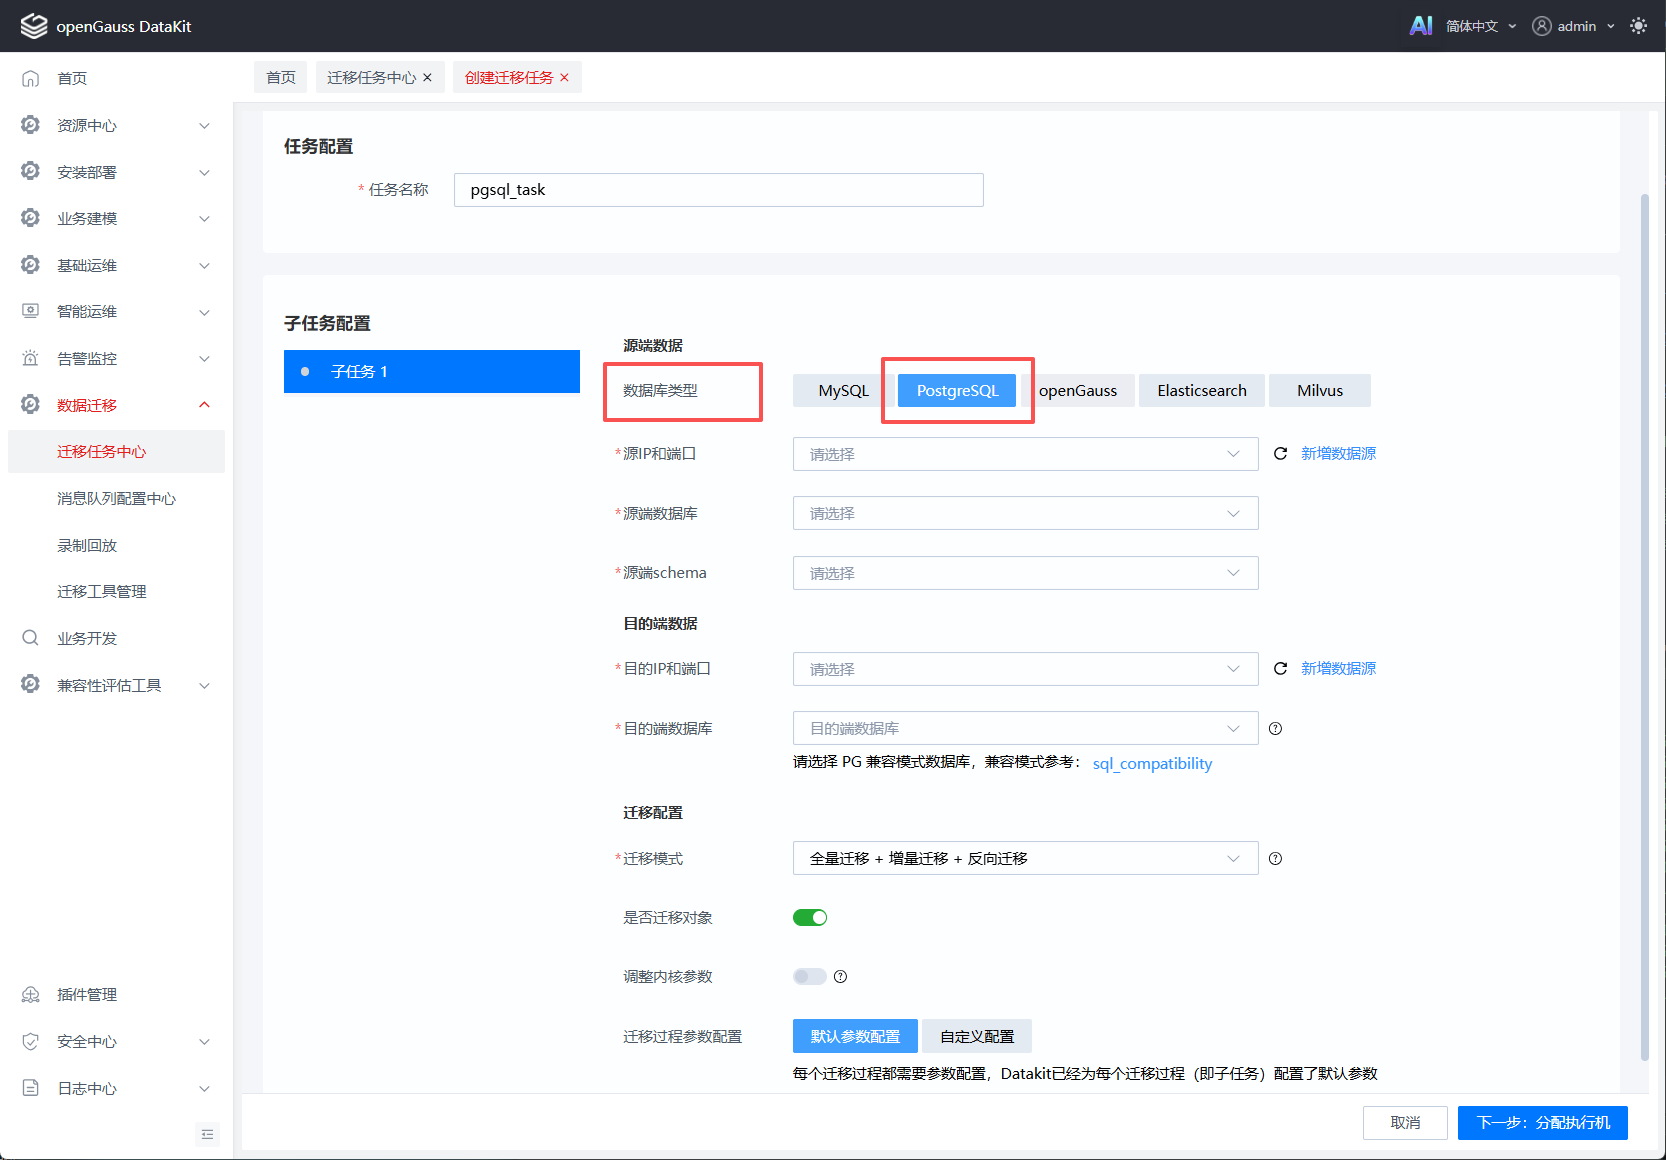Open the AI assistant icon
Viewport: 1666px width, 1160px height.
tap(1421, 26)
